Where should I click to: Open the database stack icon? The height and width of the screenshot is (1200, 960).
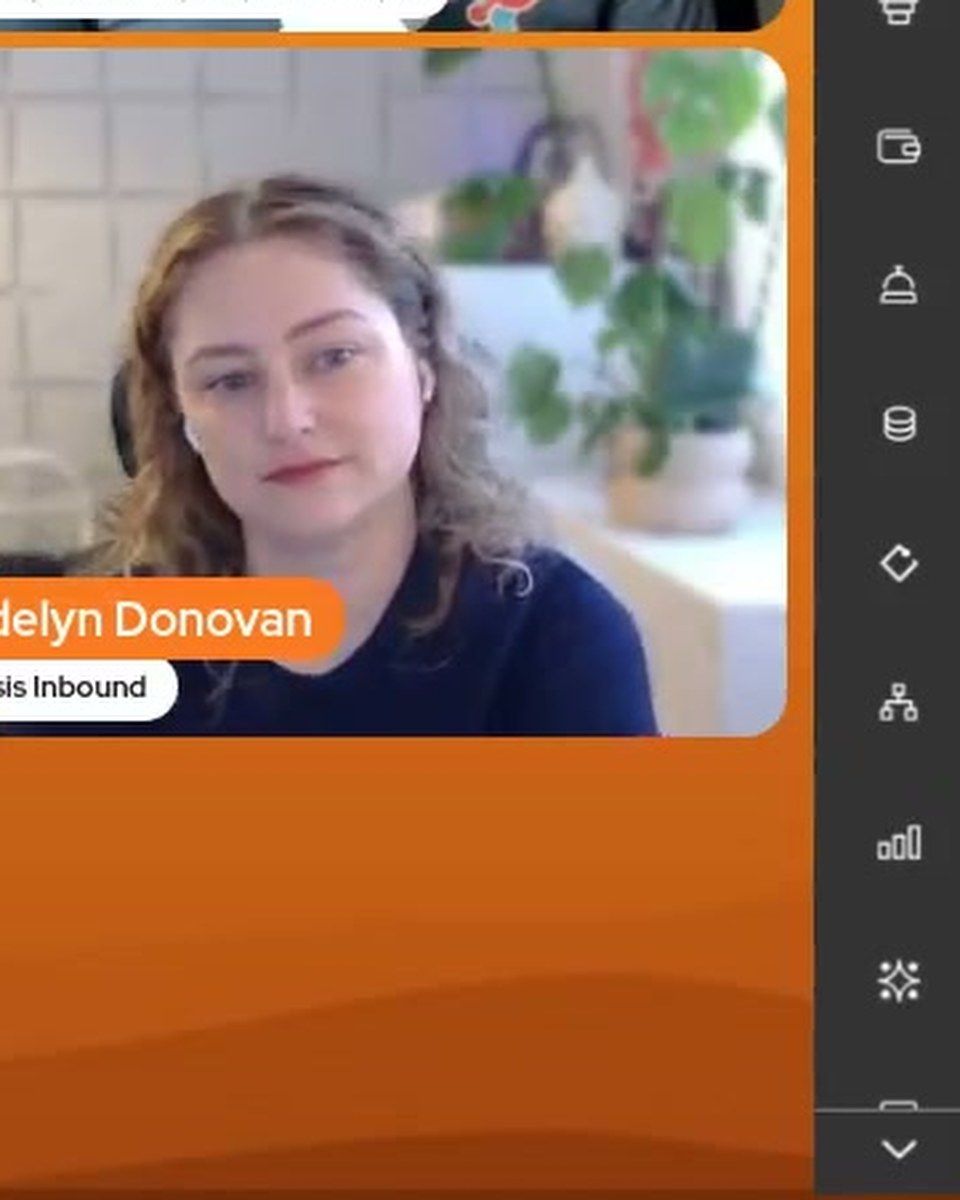click(898, 424)
